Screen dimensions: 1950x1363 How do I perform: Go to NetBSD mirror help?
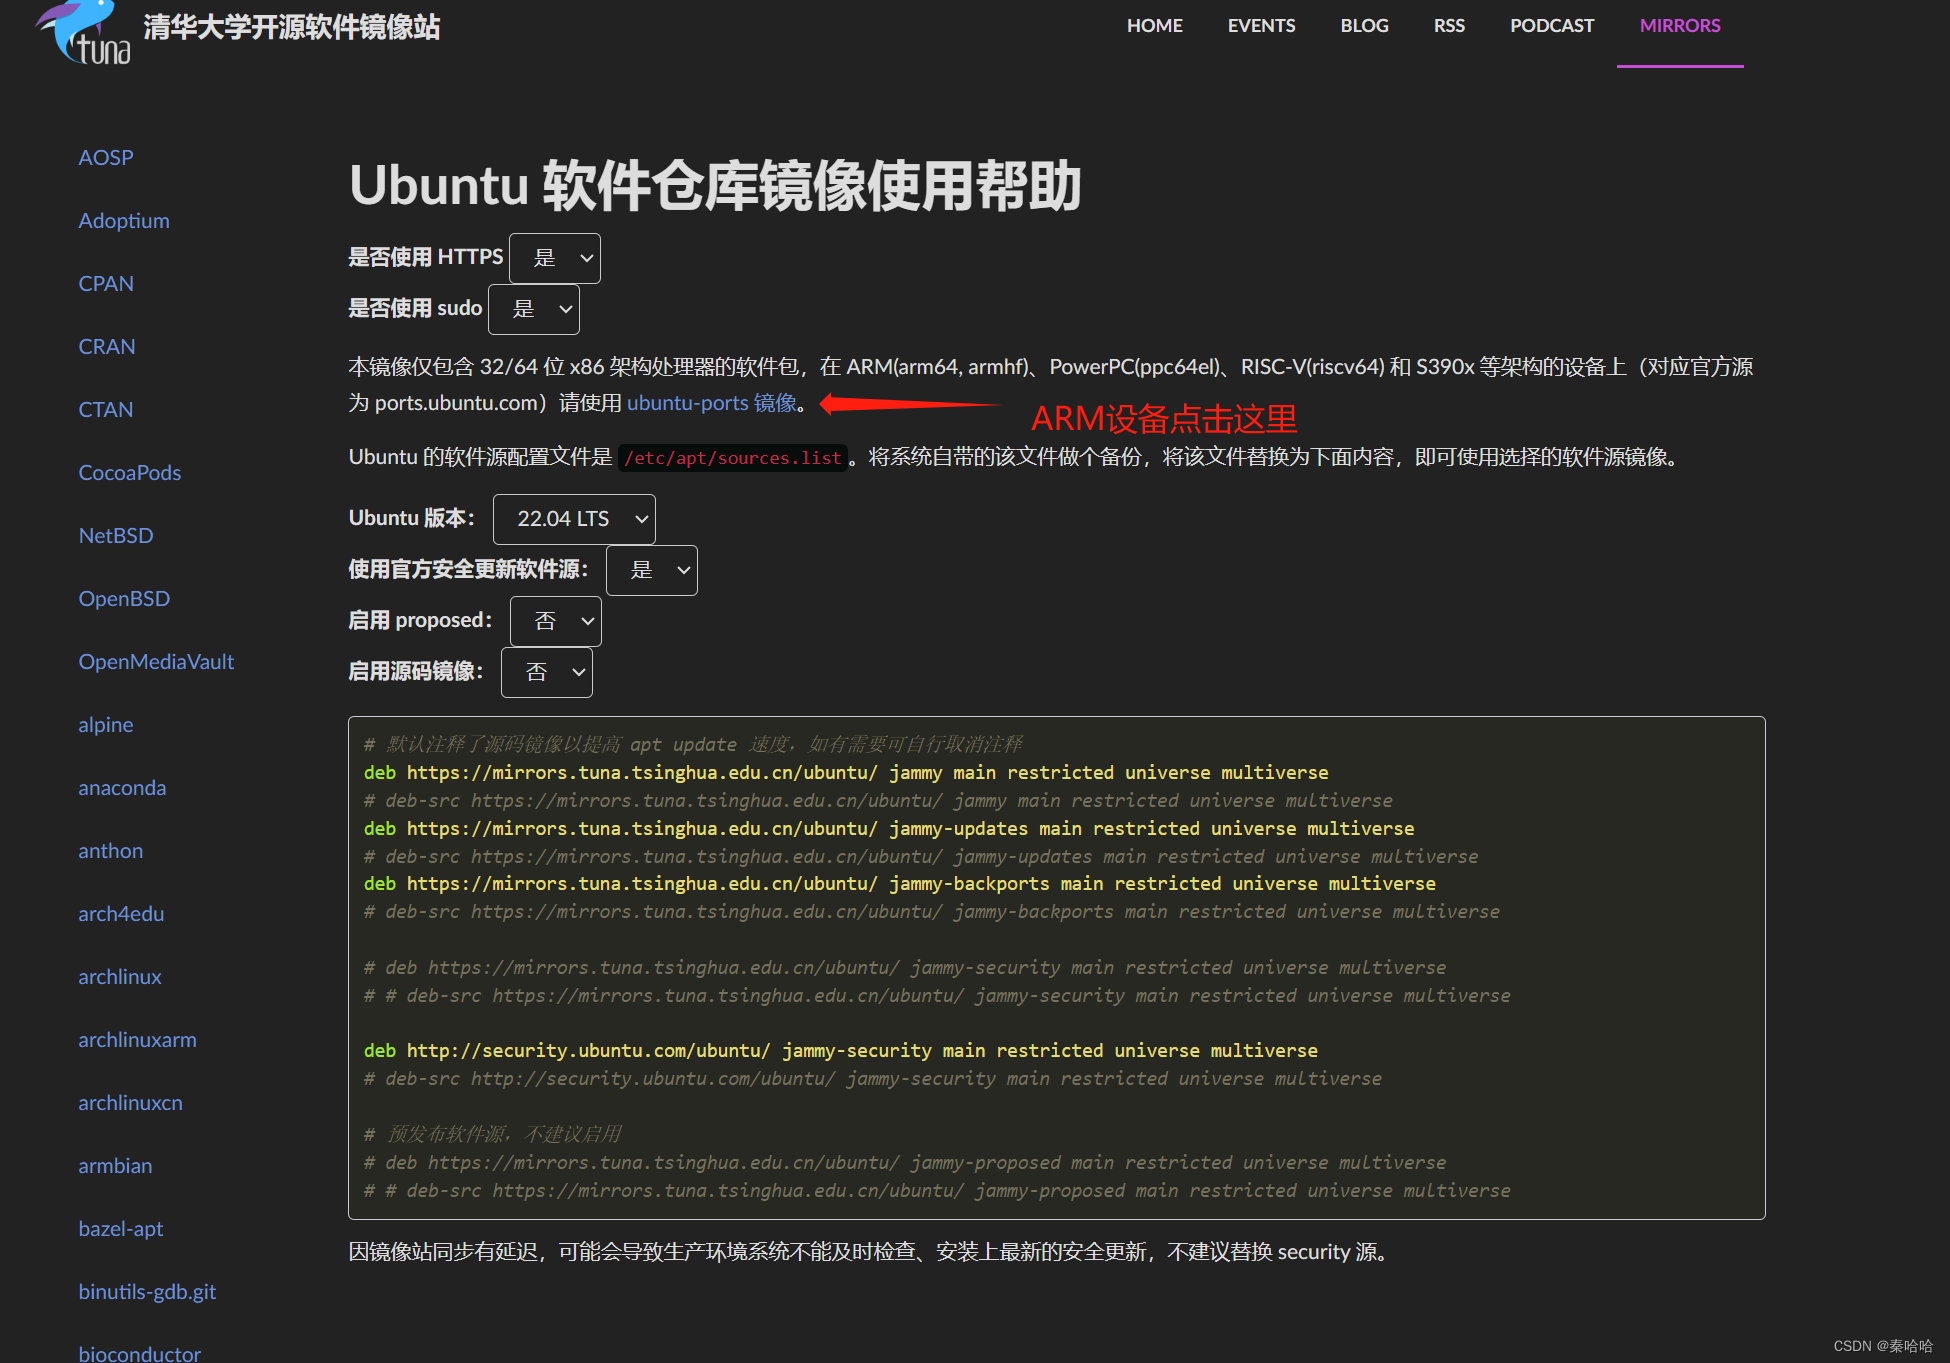[x=116, y=536]
